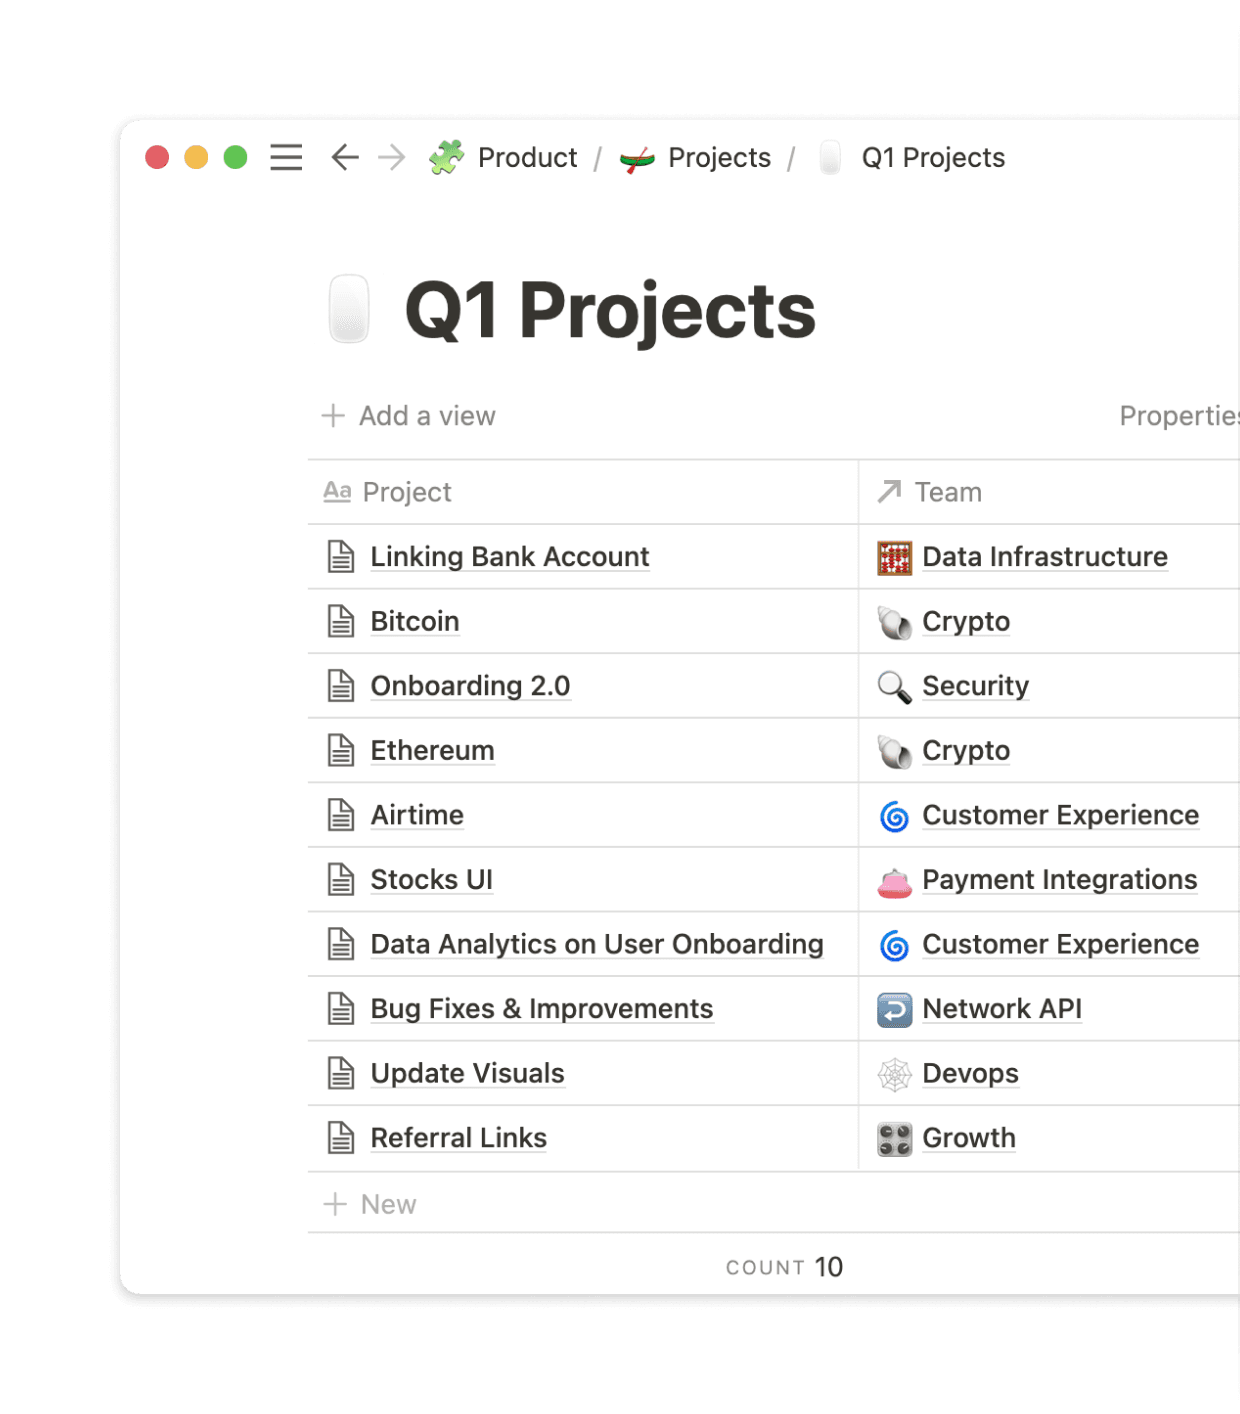The width and height of the screenshot is (1240, 1414).
Task: Click the magnifying glass Security team icon
Action: click(894, 687)
